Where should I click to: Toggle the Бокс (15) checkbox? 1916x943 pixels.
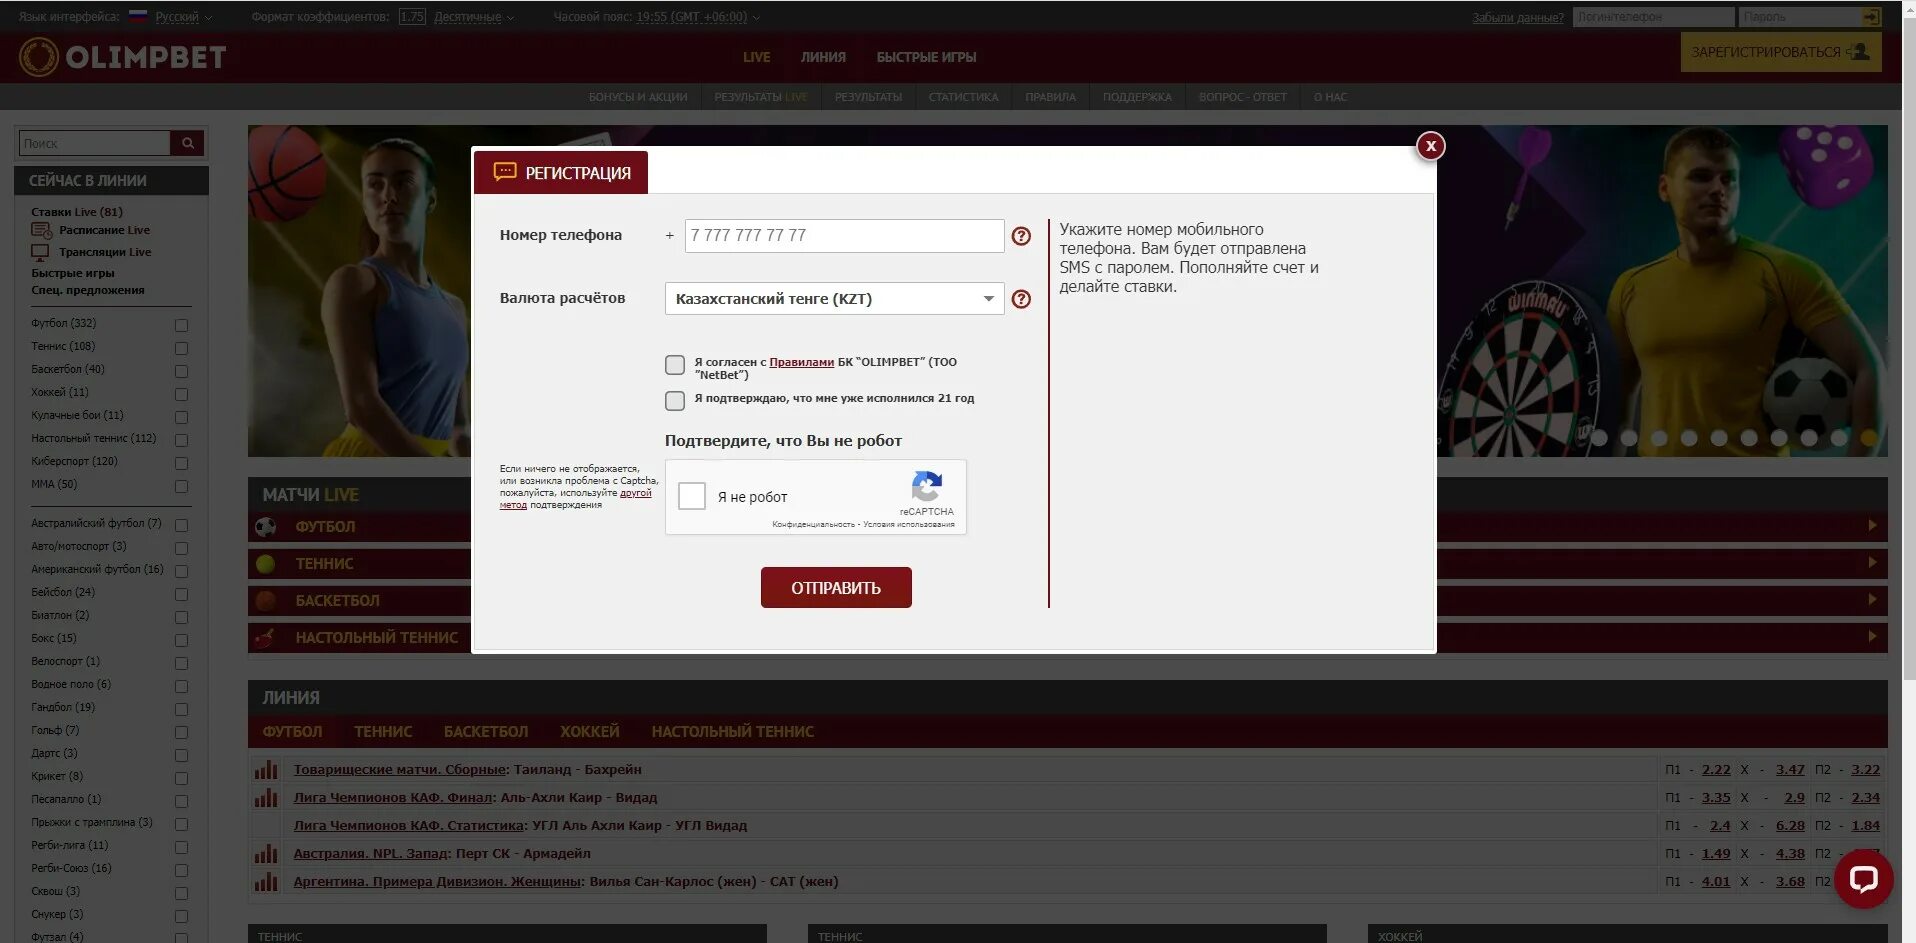pyautogui.click(x=181, y=640)
